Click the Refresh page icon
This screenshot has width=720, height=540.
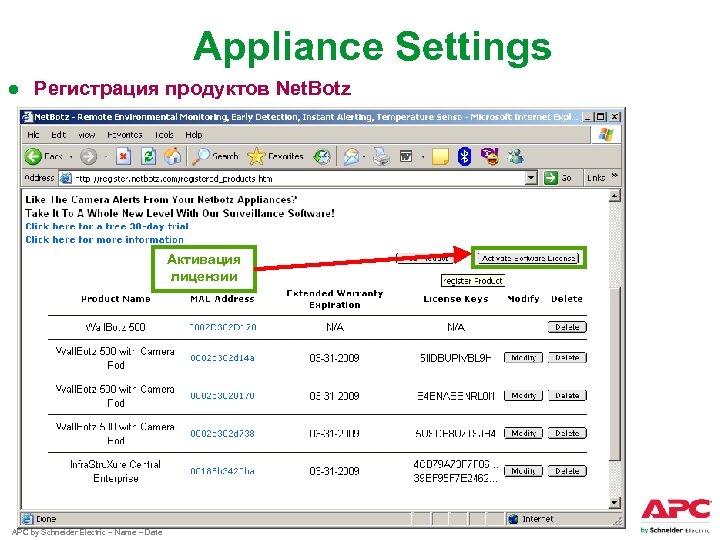148,157
